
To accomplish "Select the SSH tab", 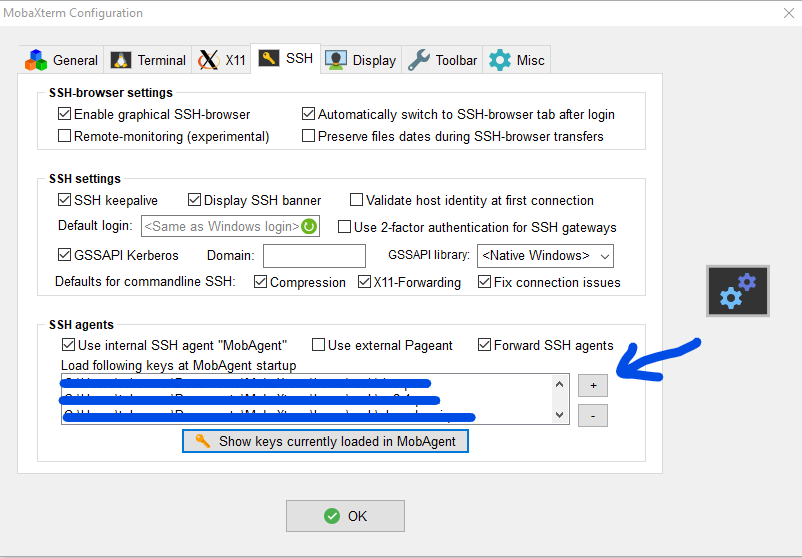I will [285, 58].
